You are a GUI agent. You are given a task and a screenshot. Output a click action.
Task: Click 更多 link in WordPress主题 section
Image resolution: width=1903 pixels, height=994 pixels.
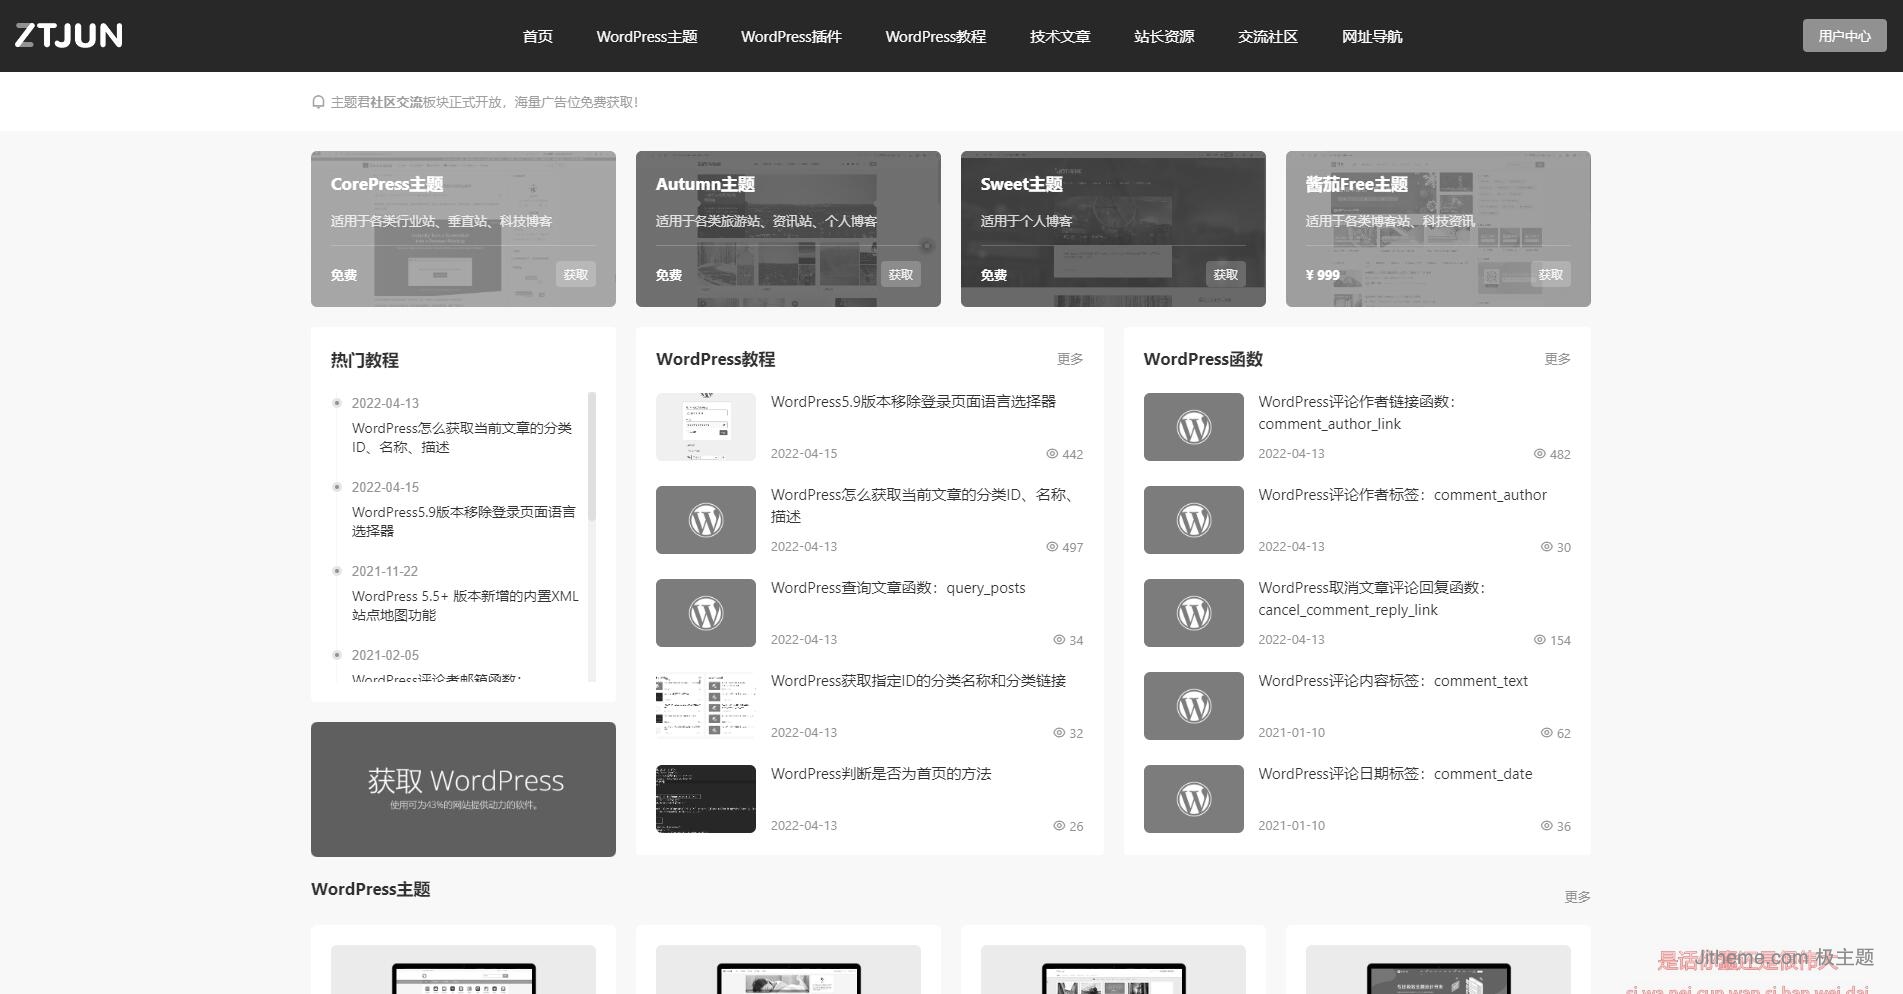point(1577,897)
